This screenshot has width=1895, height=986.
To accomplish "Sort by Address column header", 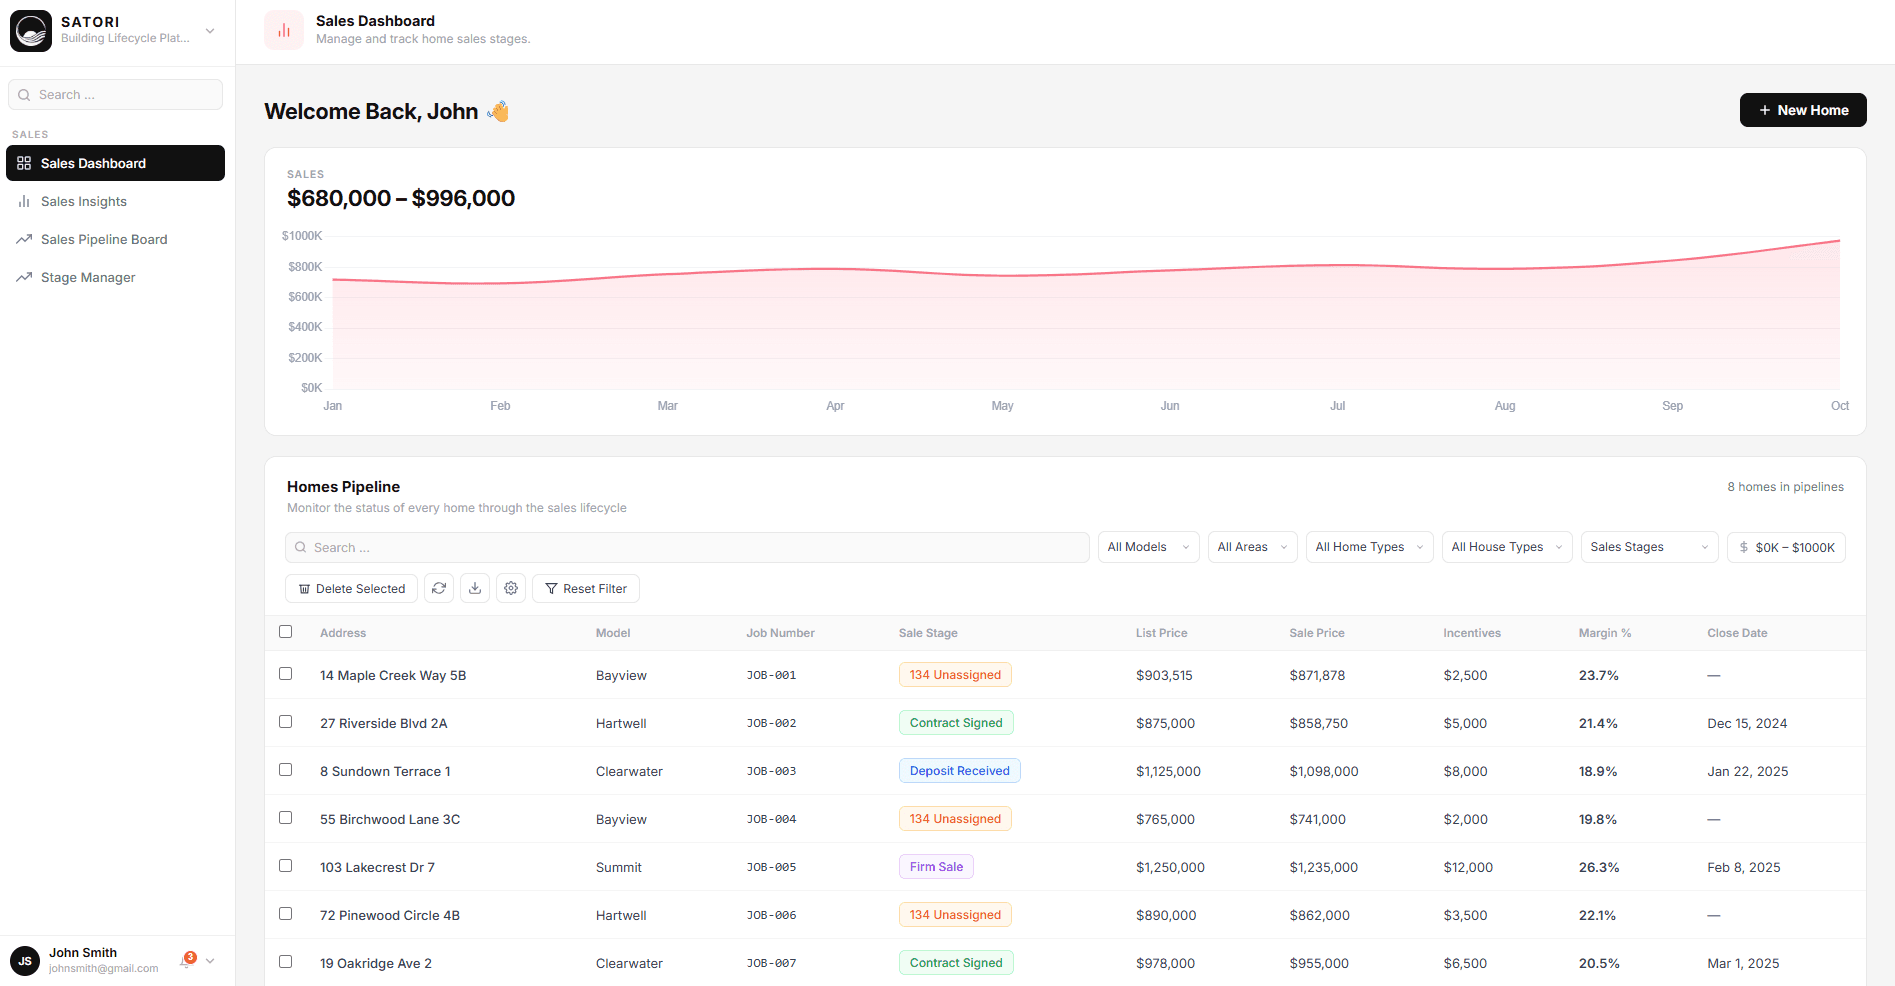I will pyautogui.click(x=343, y=633).
